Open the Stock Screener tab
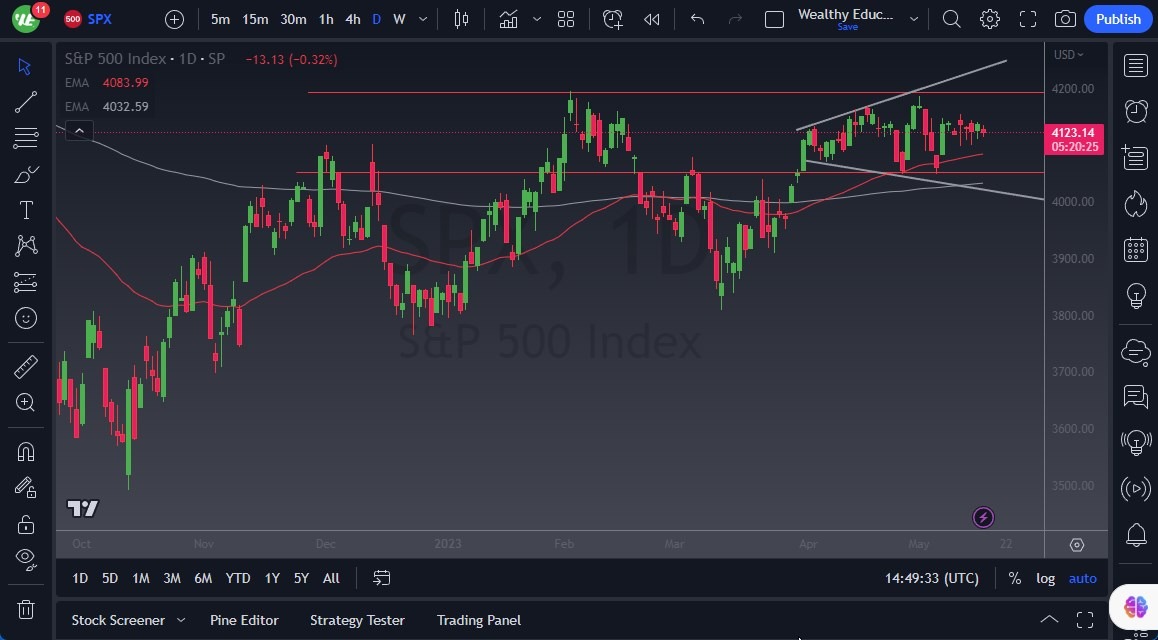The width and height of the screenshot is (1158, 640). (118, 620)
